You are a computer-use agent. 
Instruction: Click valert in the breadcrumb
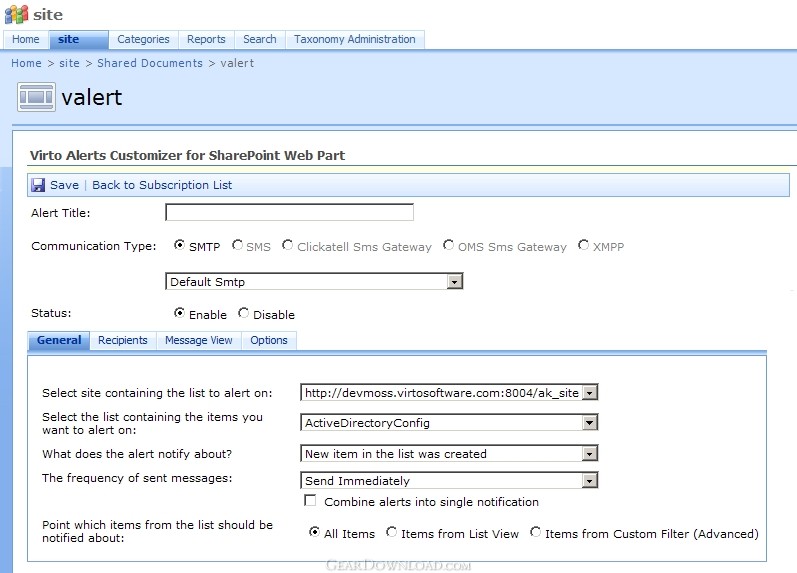(x=237, y=63)
